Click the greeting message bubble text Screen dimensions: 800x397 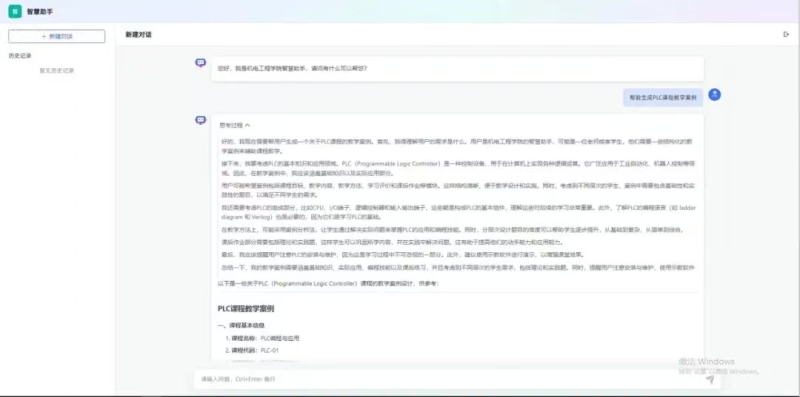(x=292, y=68)
